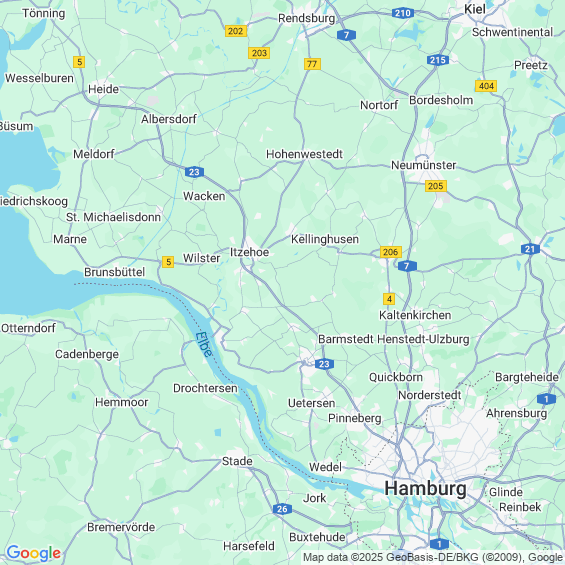Click the yellow 202 road shield
565x565 pixels.
[236, 31]
